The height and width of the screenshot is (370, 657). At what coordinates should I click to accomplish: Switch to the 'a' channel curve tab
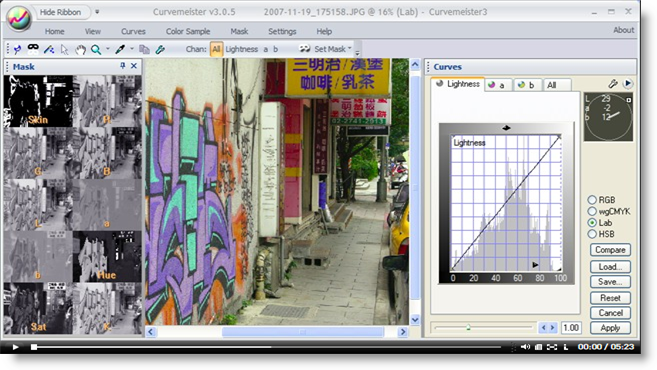pyautogui.click(x=497, y=85)
